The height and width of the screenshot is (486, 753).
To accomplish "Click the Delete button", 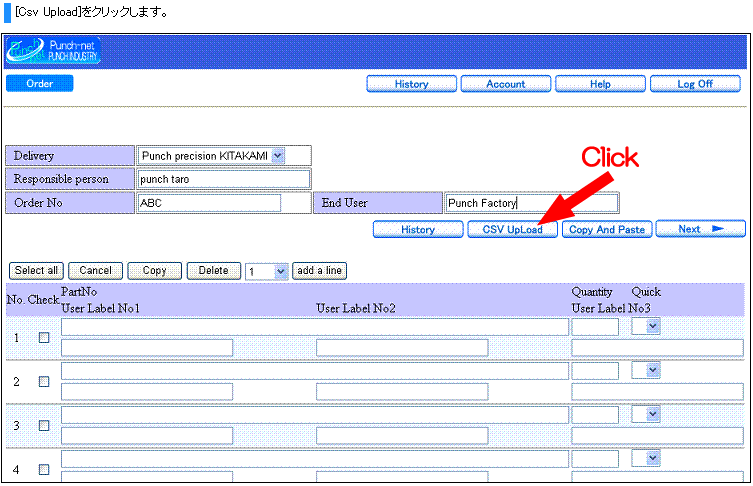I will (213, 270).
